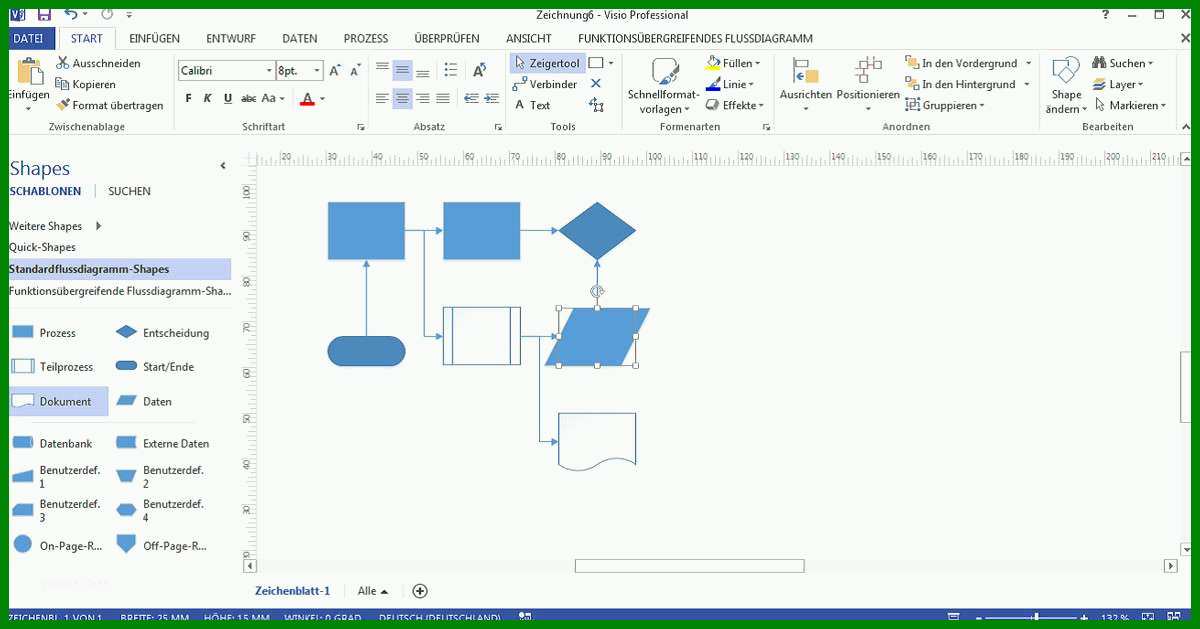Switch to the ANSICHT tab
Screen dimensions: 1200x629
(x=529, y=38)
